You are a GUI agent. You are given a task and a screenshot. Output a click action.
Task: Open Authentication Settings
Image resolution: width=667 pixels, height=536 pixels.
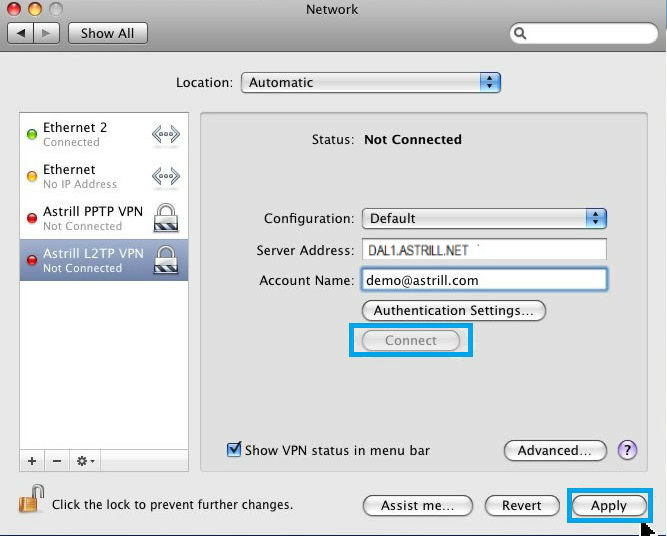click(x=453, y=311)
